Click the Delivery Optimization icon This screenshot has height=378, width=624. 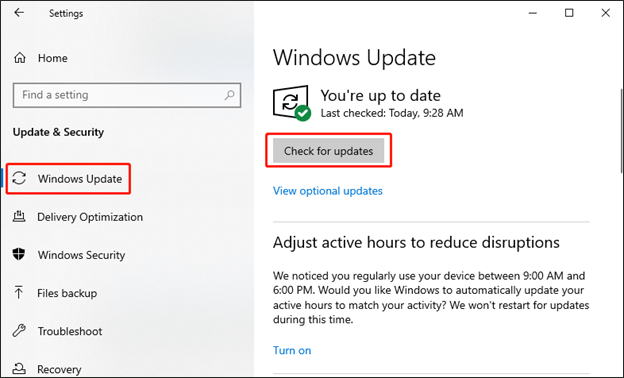coord(19,217)
